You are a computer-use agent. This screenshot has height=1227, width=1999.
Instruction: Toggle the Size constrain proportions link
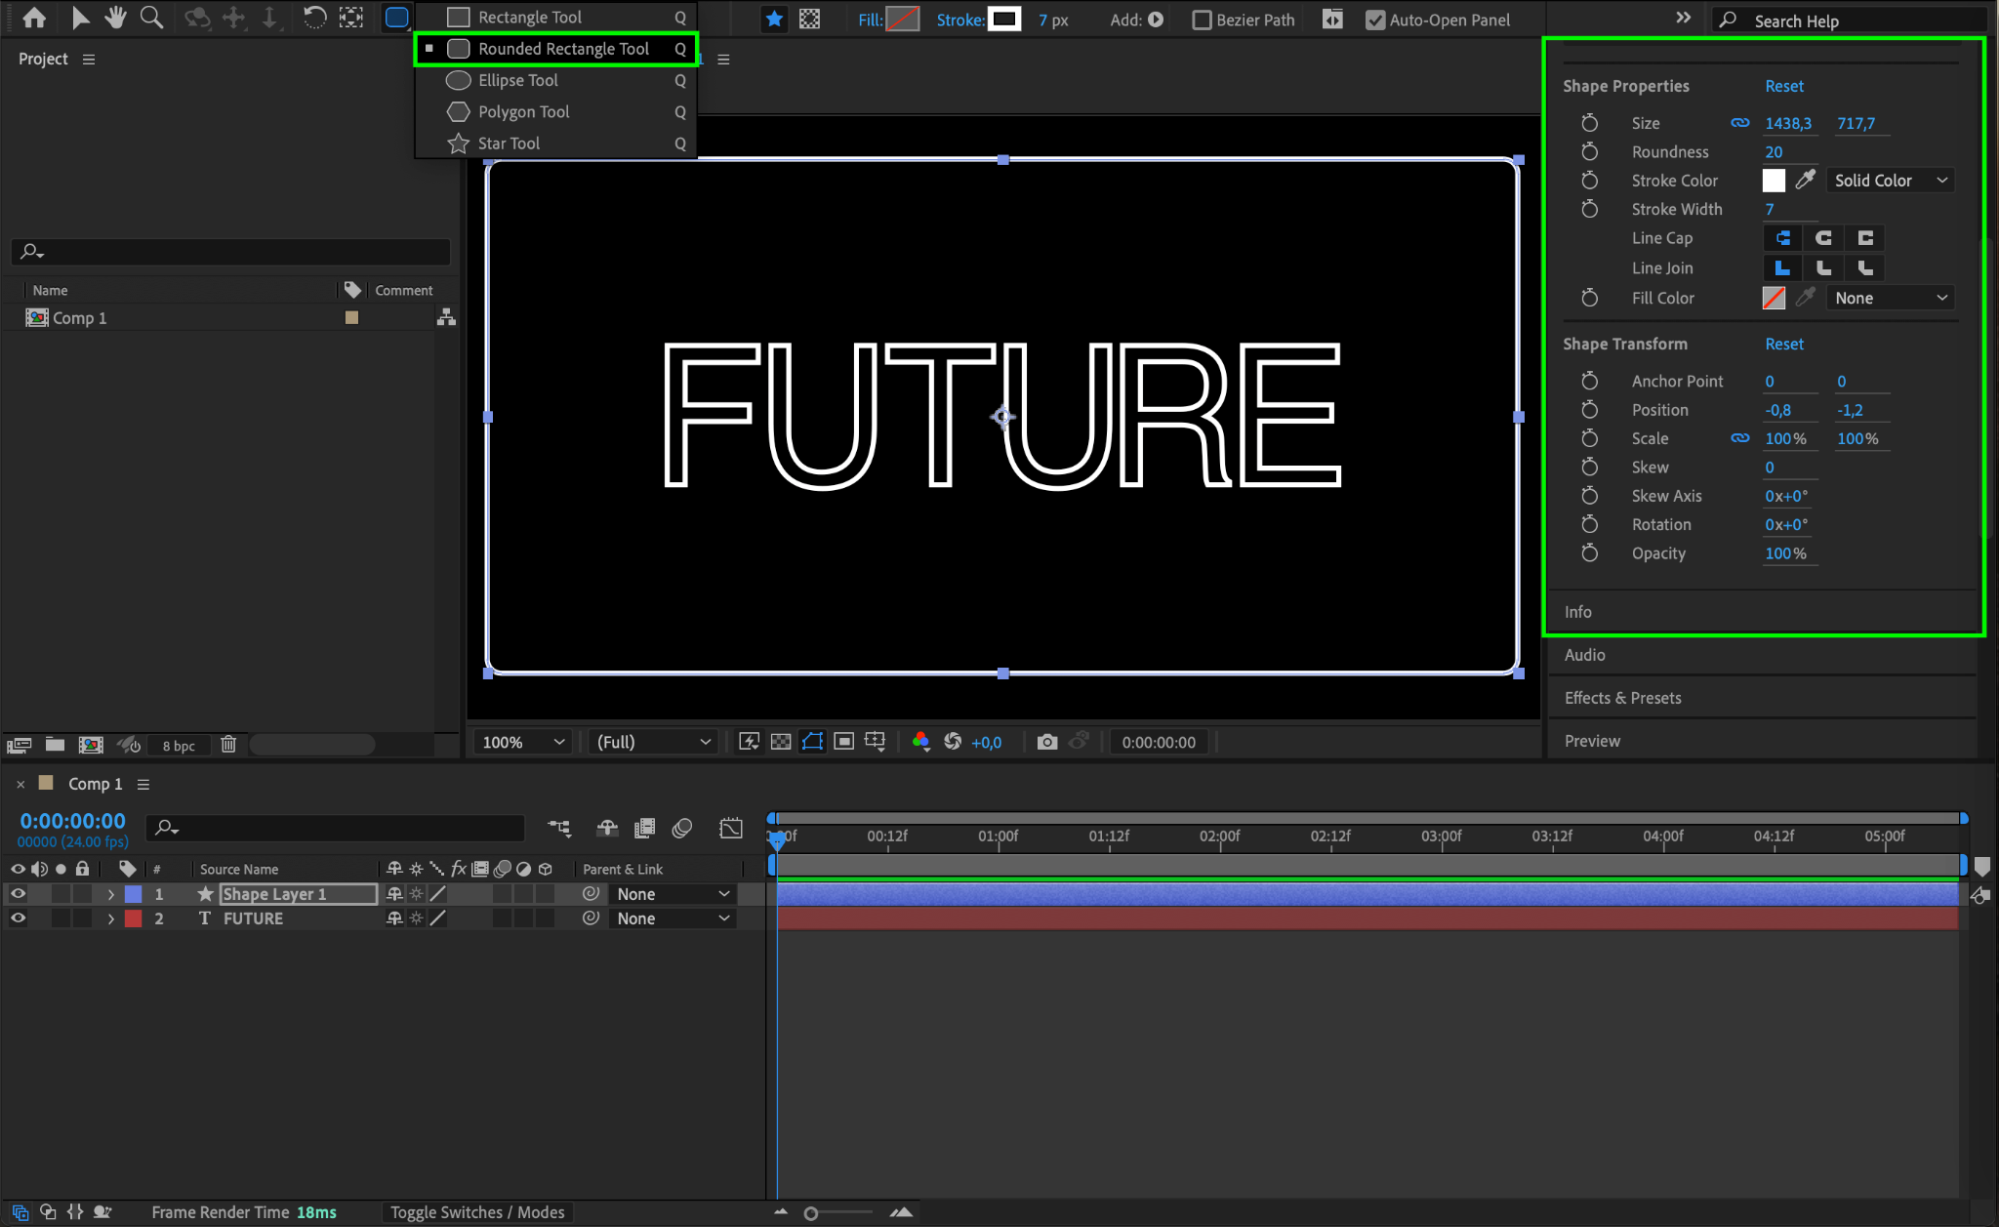point(1740,123)
